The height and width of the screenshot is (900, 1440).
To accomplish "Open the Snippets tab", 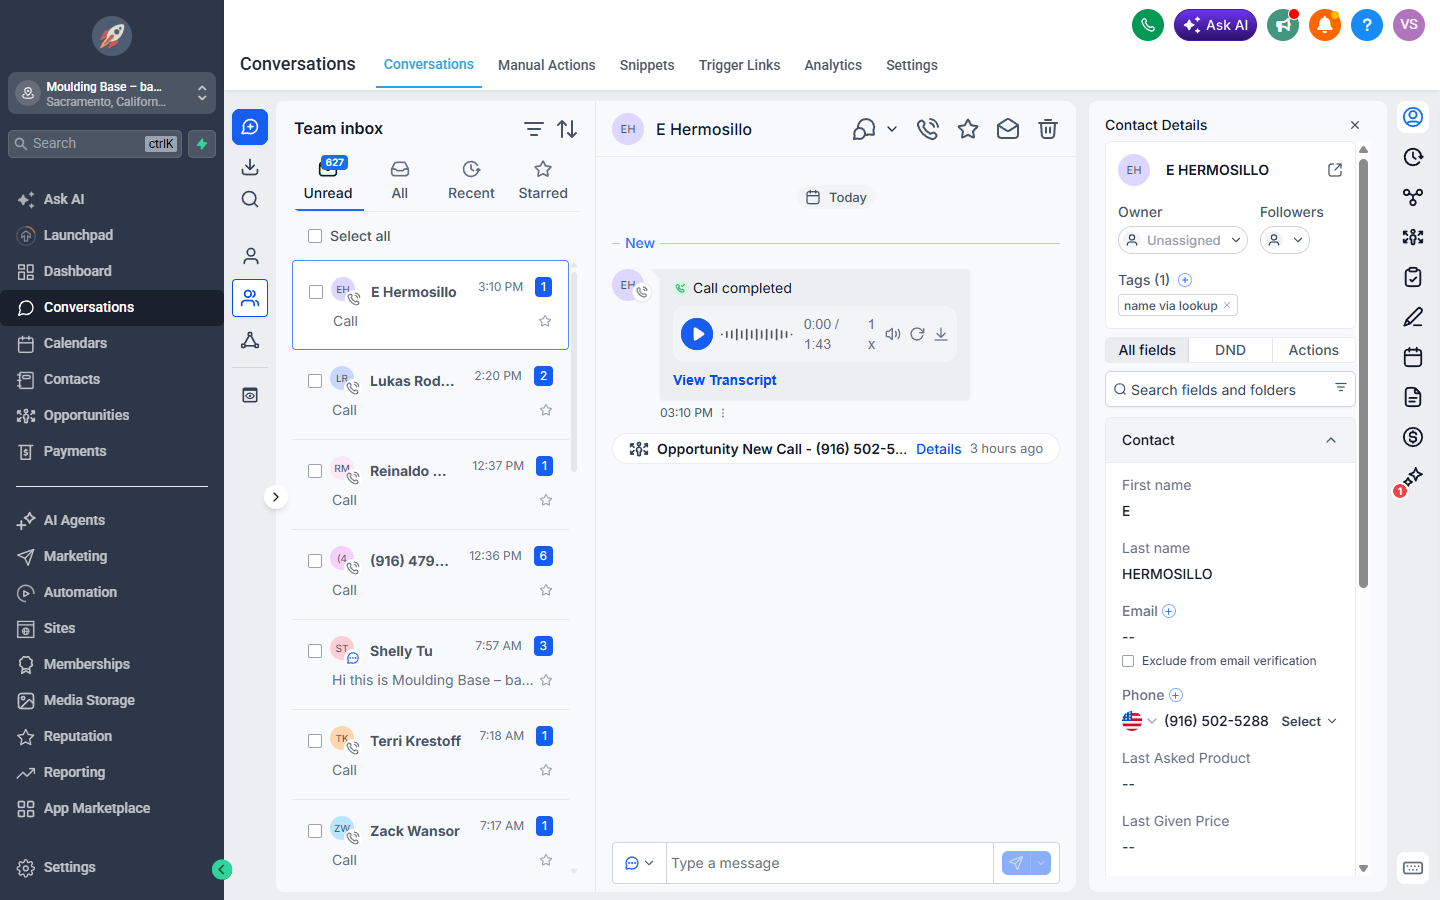I will point(647,65).
